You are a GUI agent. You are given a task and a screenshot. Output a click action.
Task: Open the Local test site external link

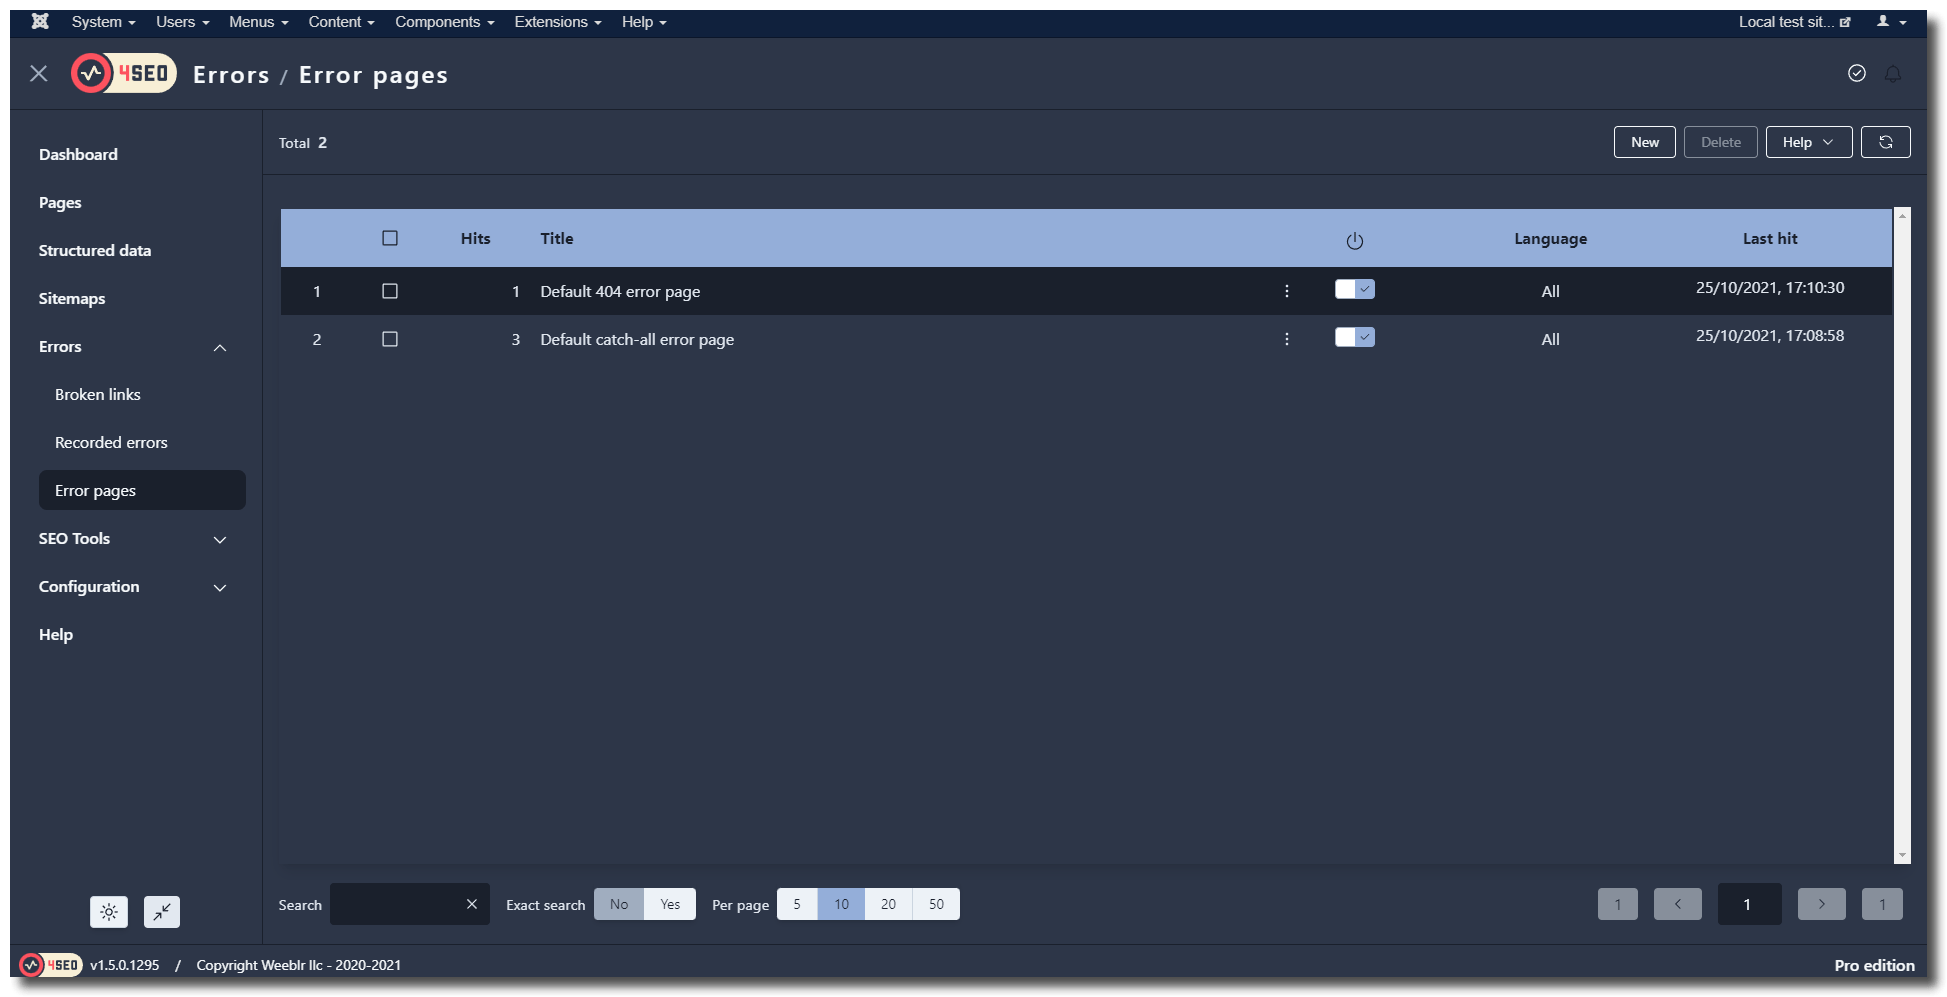click(x=1794, y=21)
